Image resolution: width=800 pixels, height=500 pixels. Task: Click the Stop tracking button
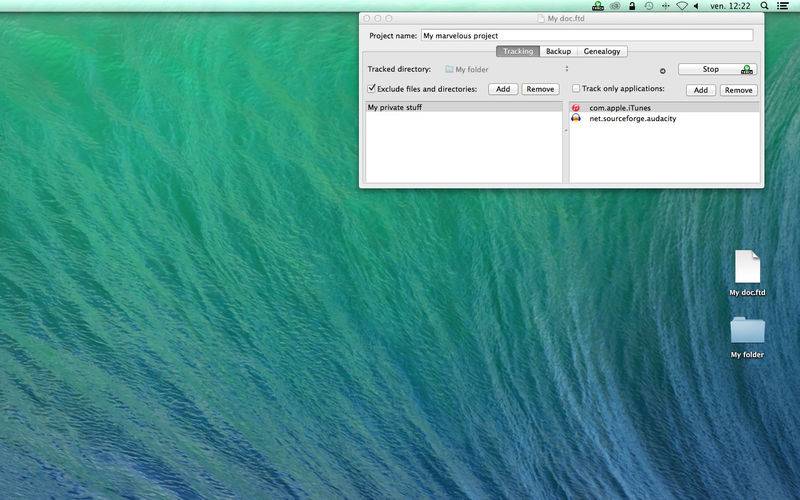click(717, 69)
